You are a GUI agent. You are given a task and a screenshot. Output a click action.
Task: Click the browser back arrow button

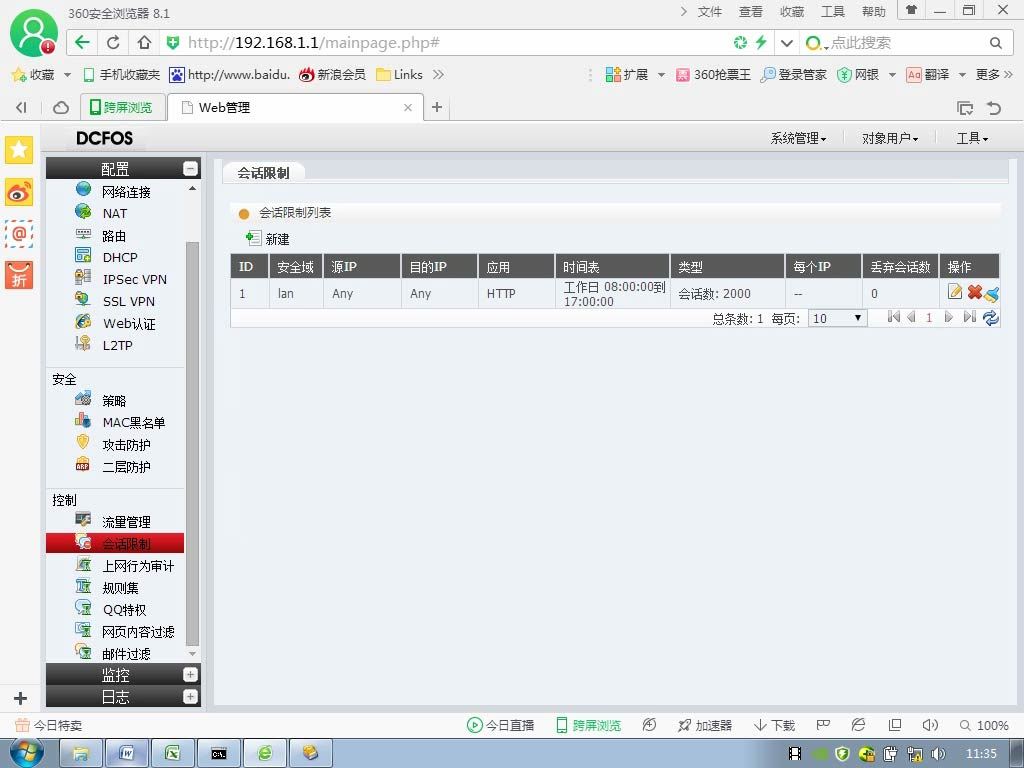[82, 43]
